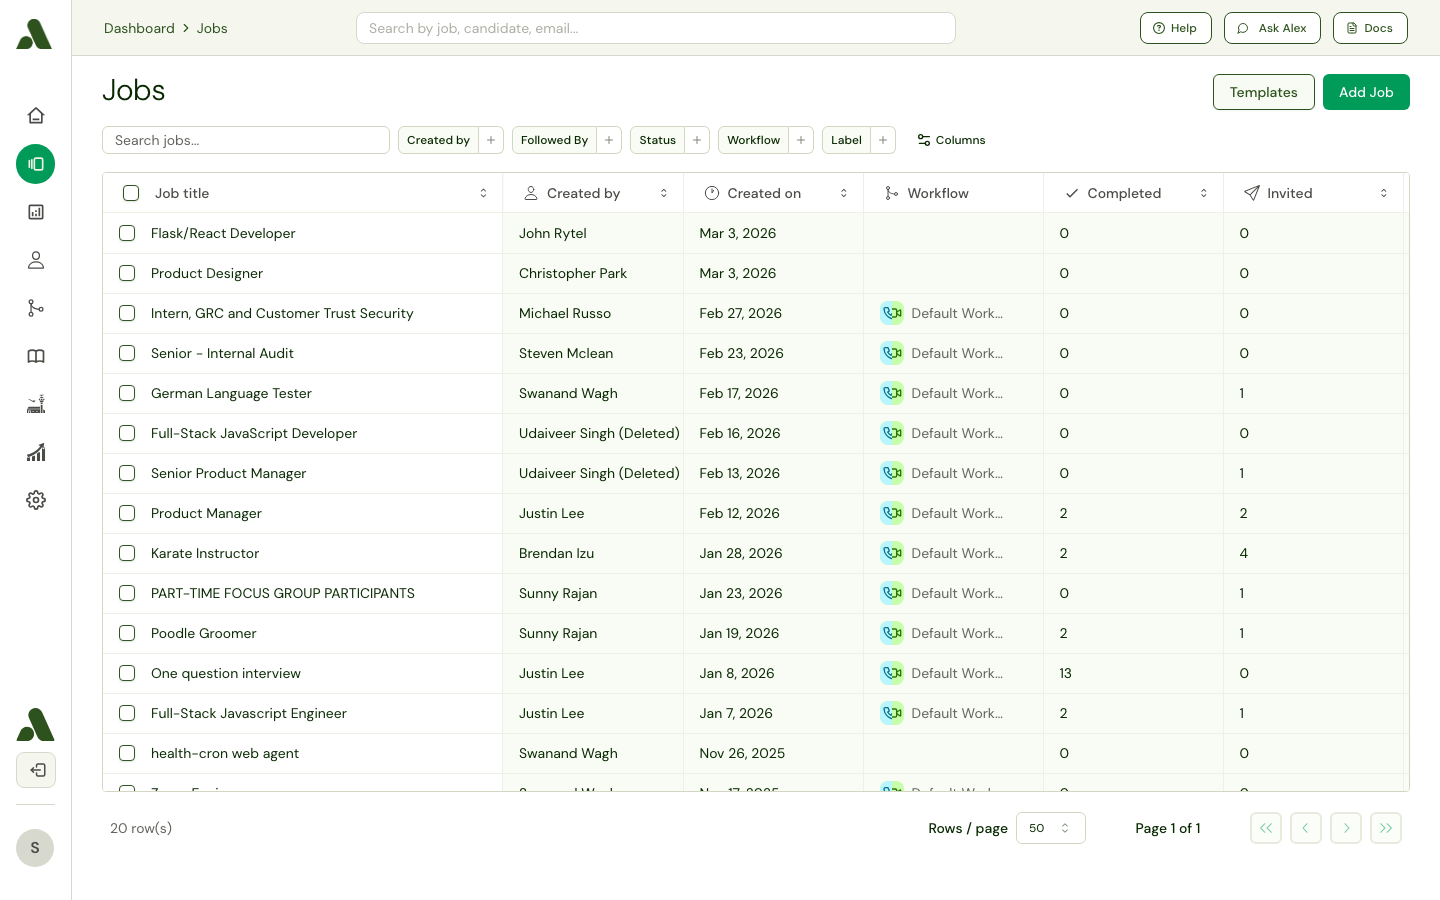Check the Senior Product Manager row
This screenshot has height=900, width=1440.
point(127,473)
